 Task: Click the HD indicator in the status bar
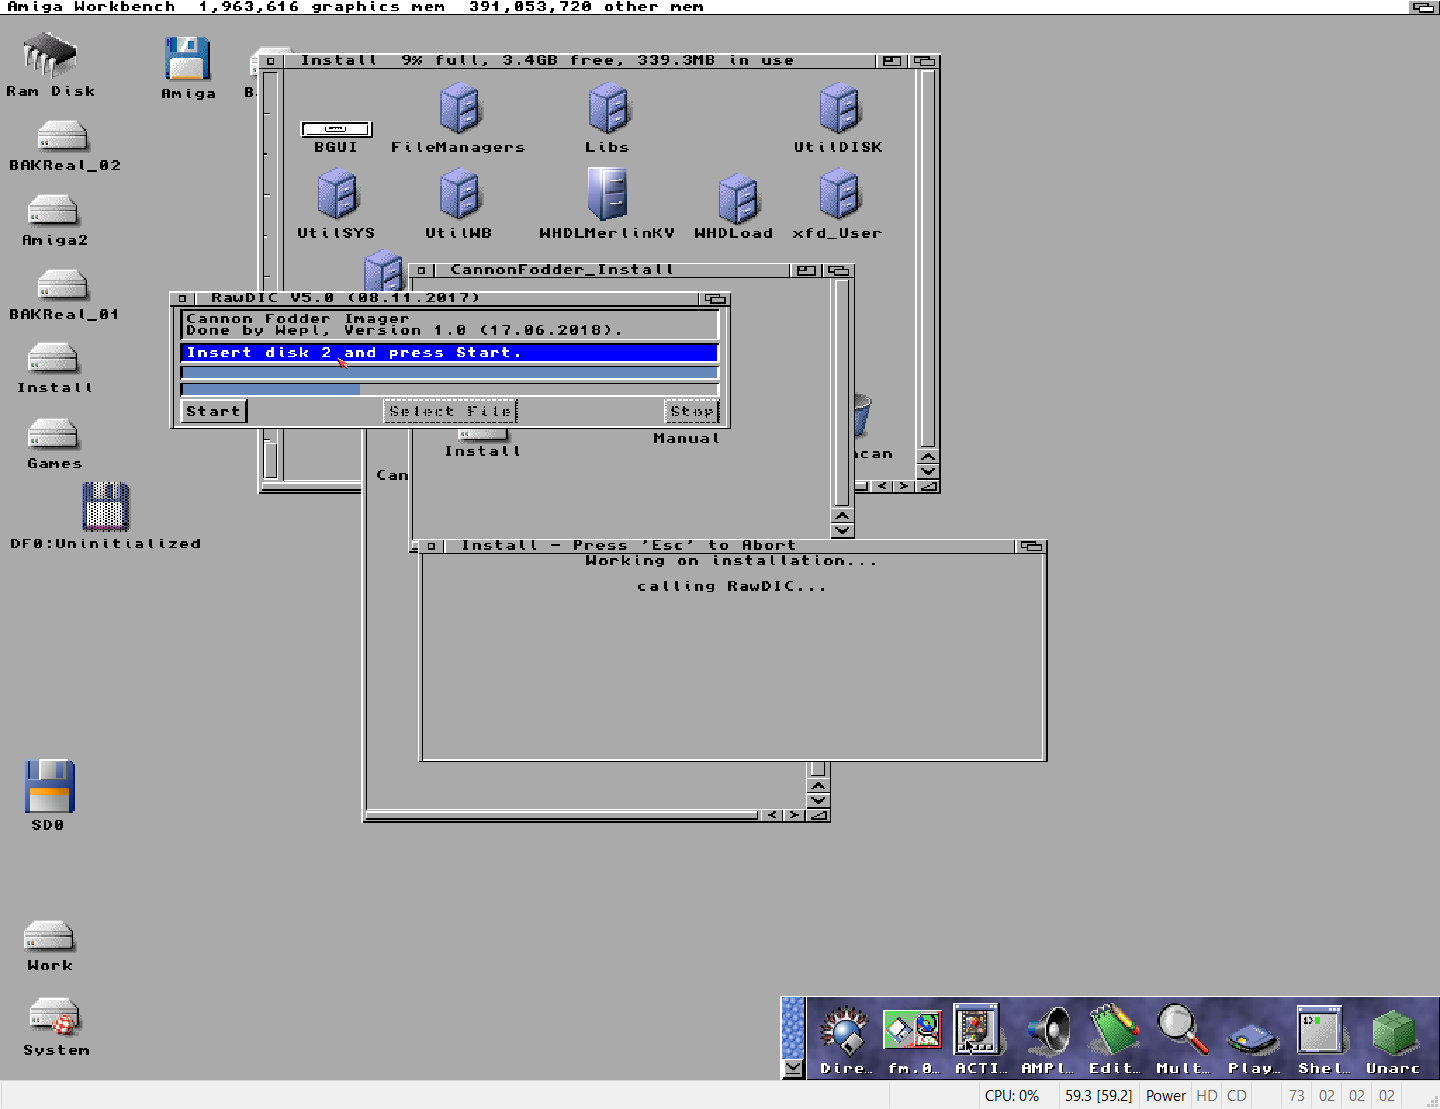click(1207, 1095)
